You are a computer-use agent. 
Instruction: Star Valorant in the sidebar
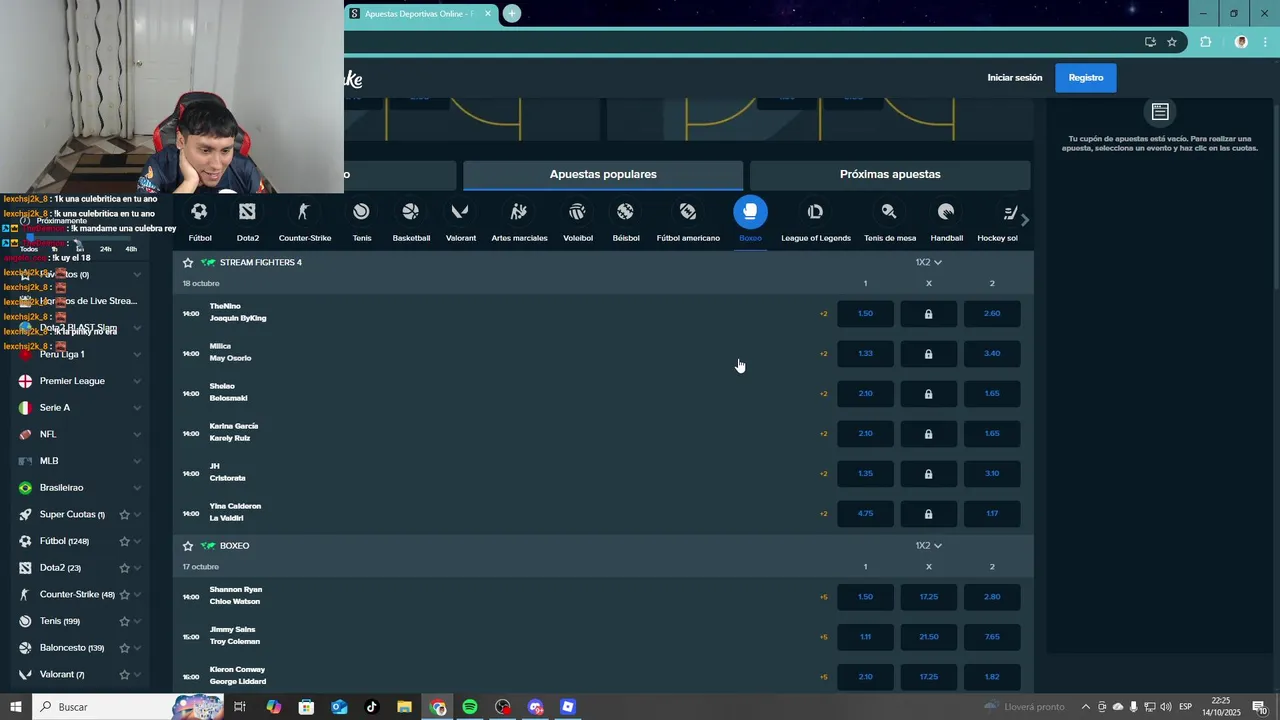coord(125,675)
